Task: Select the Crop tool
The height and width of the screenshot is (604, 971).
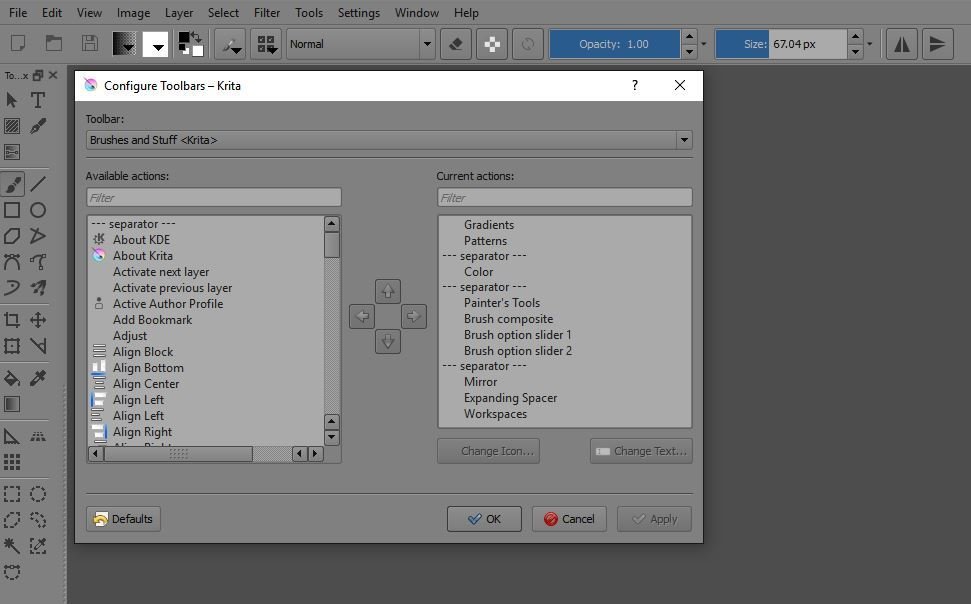Action: click(x=12, y=320)
